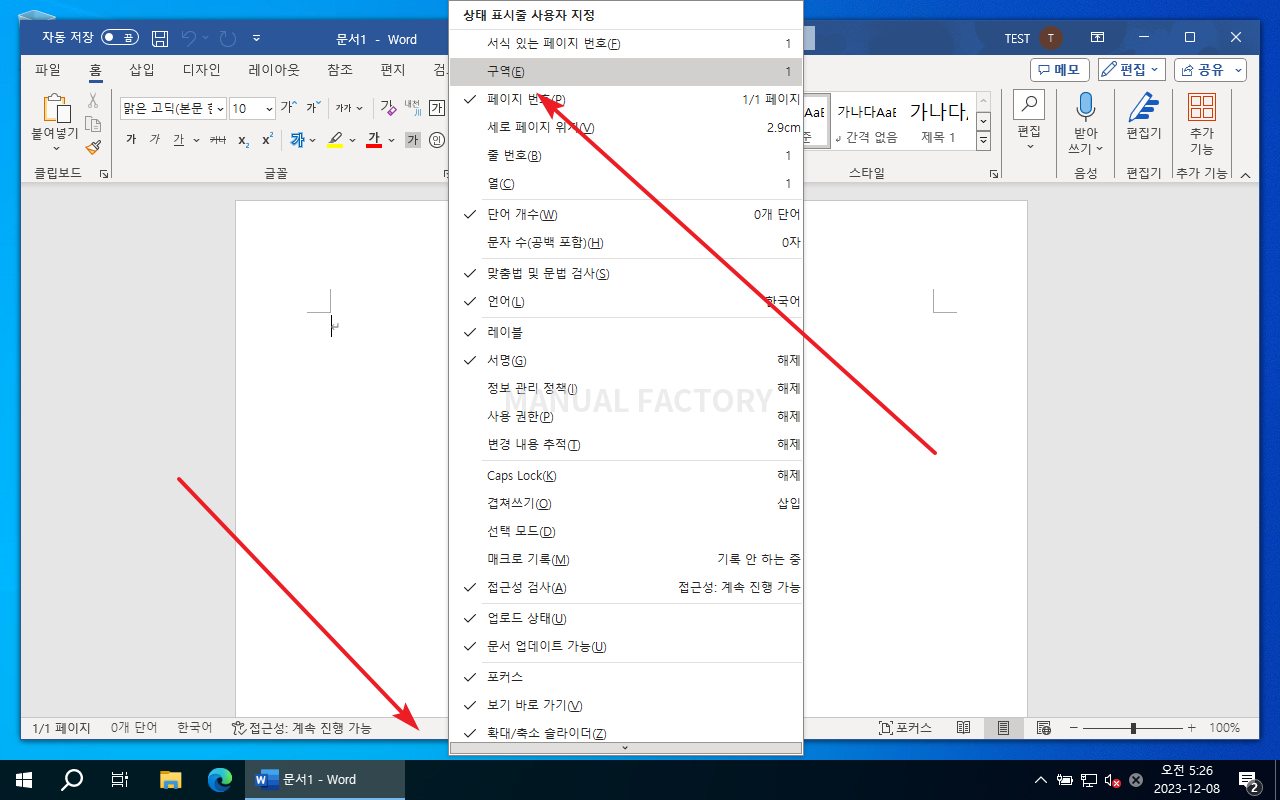The image size is (1280, 800).
Task: Select 줄 번호 menu entry
Action: pyautogui.click(x=626, y=156)
